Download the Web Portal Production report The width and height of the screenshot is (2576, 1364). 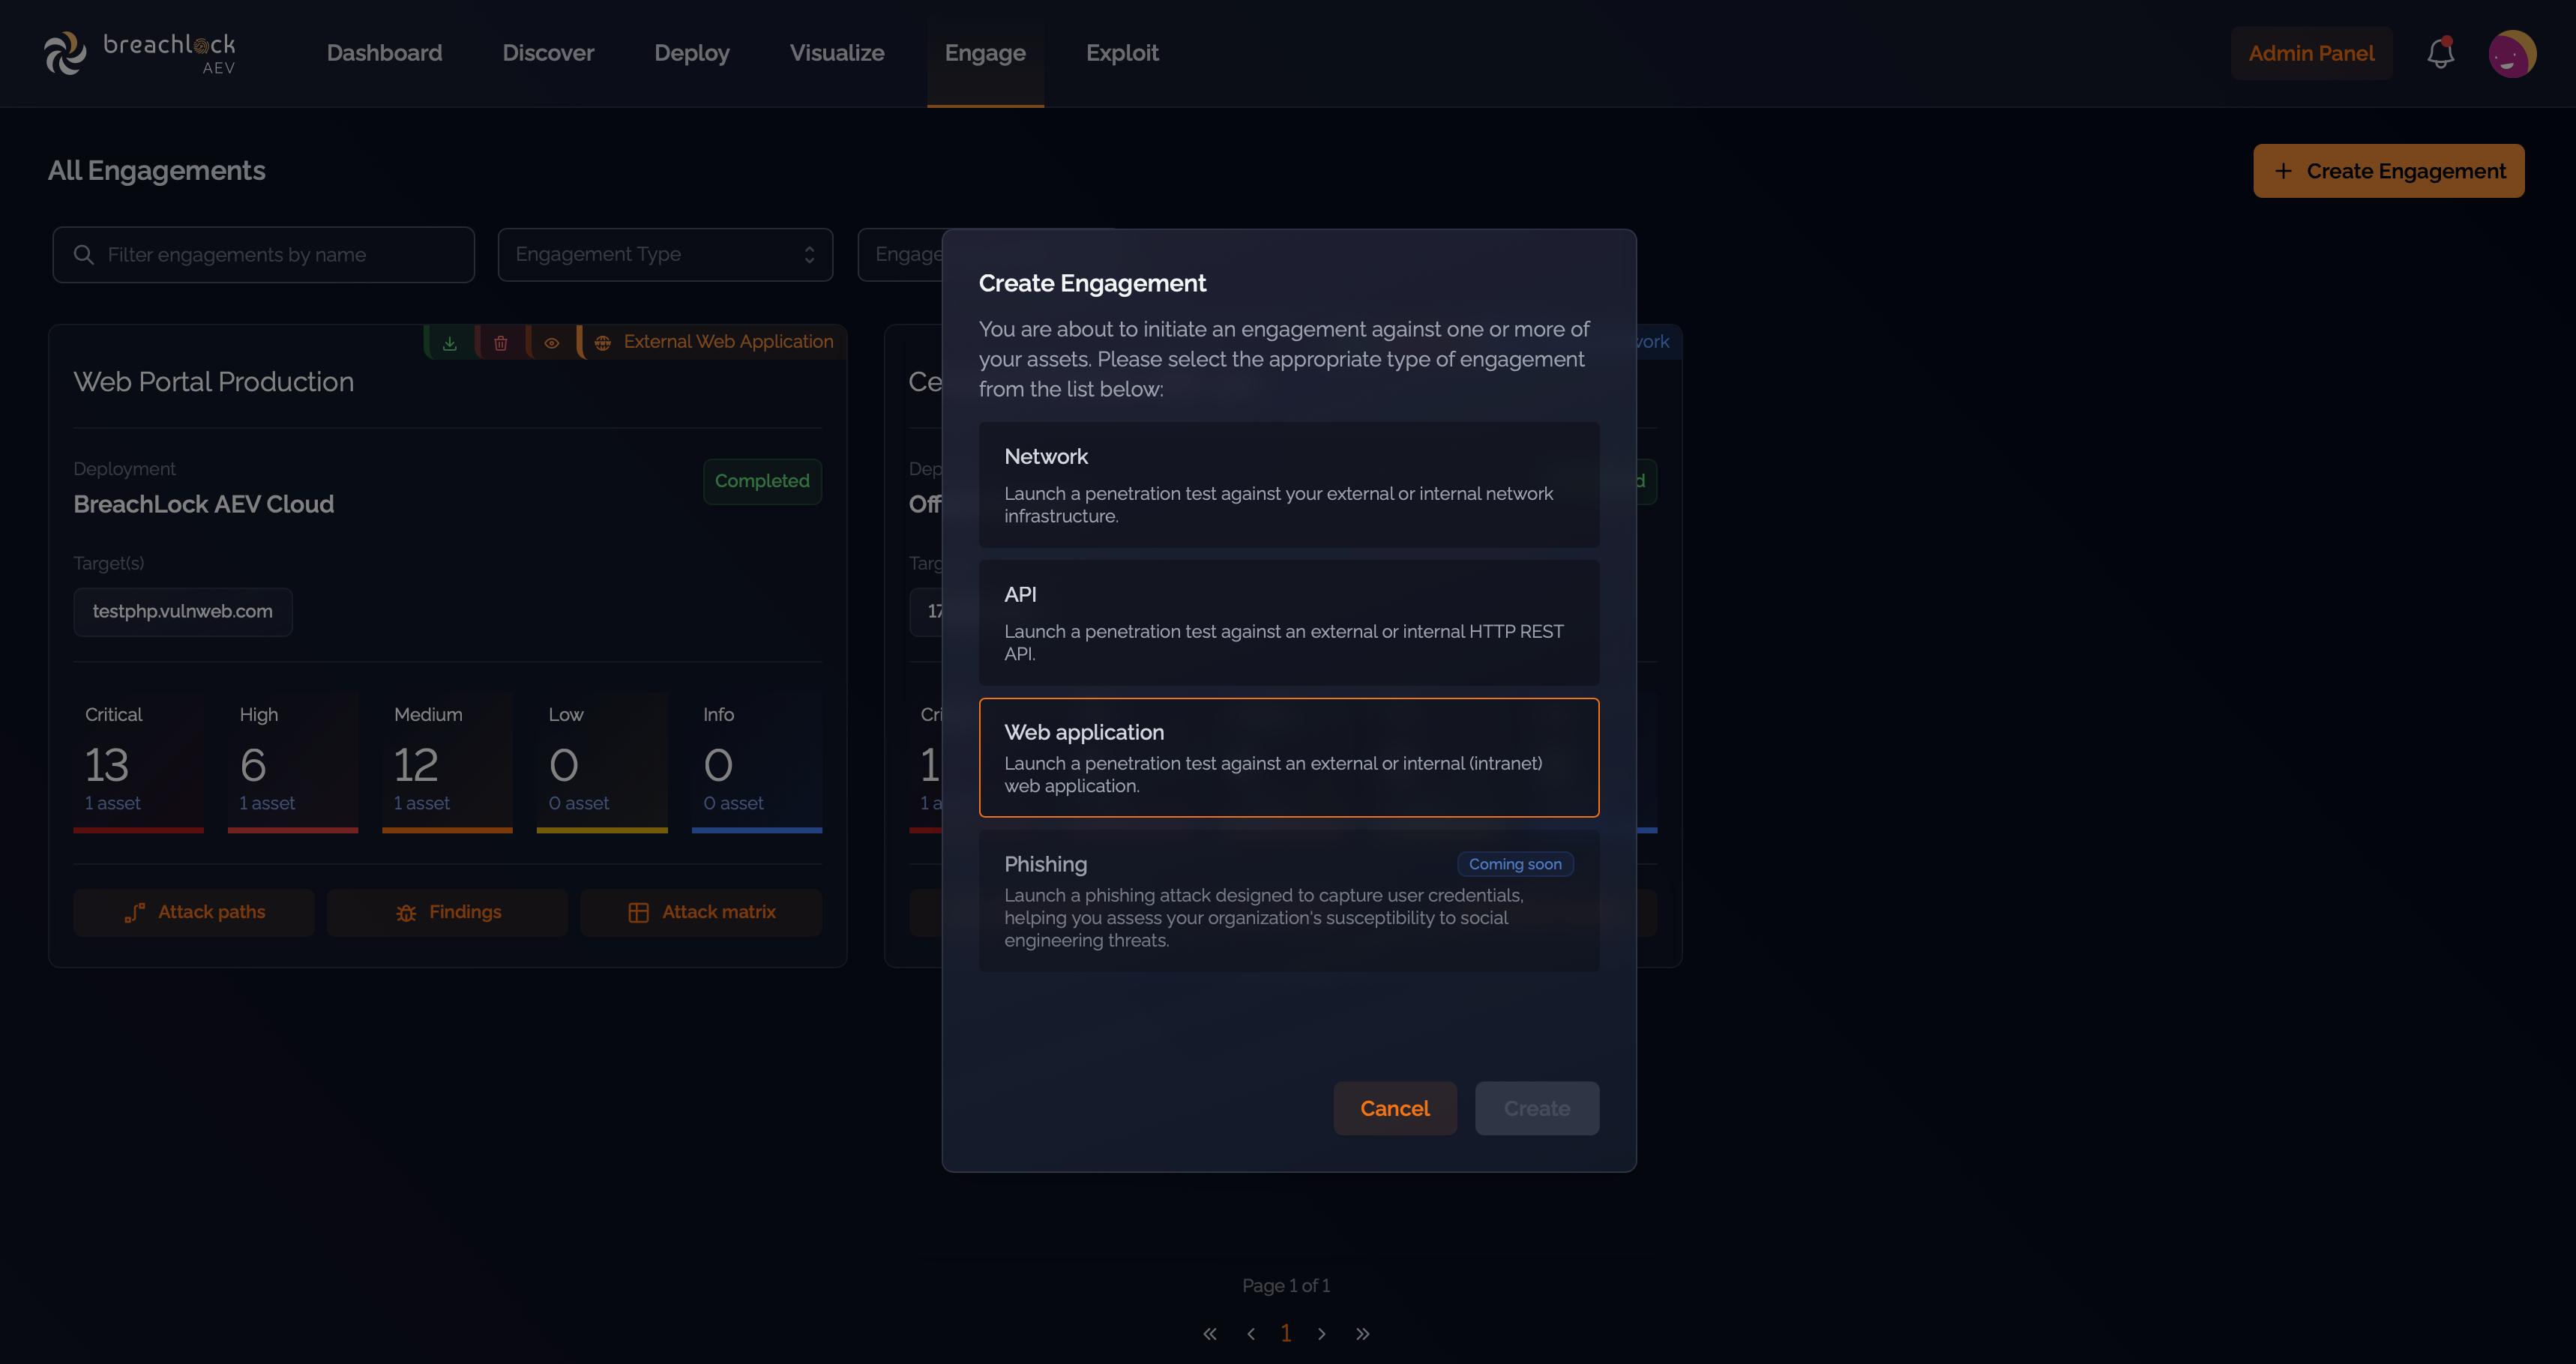pos(450,343)
